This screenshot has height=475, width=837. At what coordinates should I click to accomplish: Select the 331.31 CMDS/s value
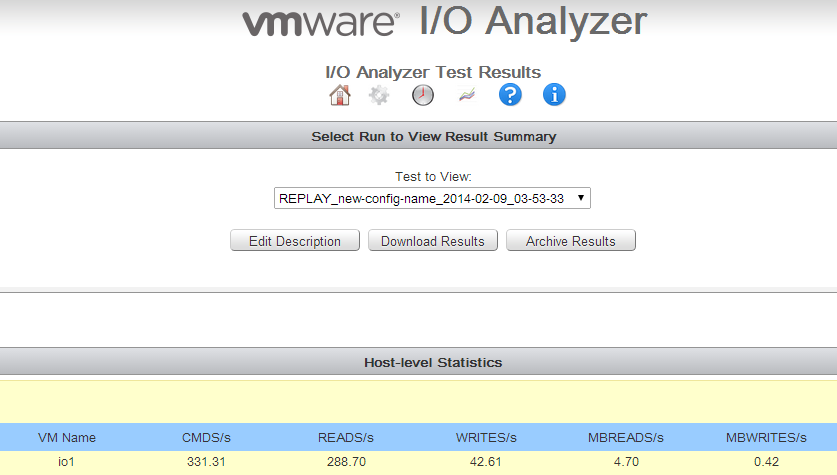pos(206,462)
